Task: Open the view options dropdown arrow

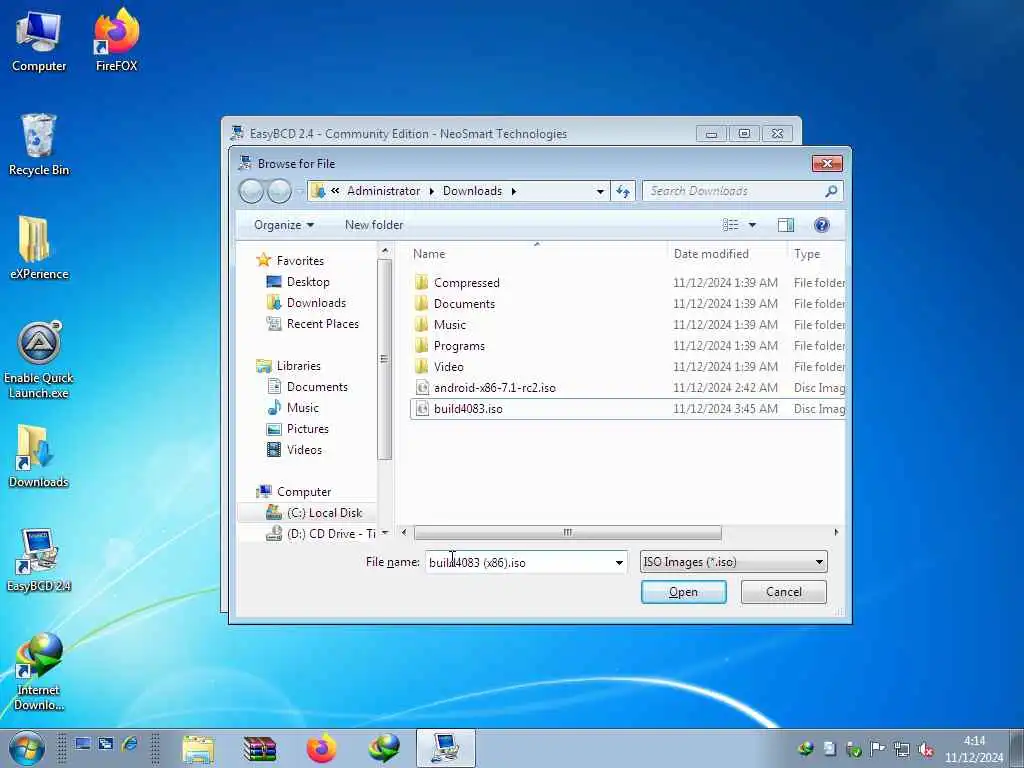Action: [x=752, y=225]
